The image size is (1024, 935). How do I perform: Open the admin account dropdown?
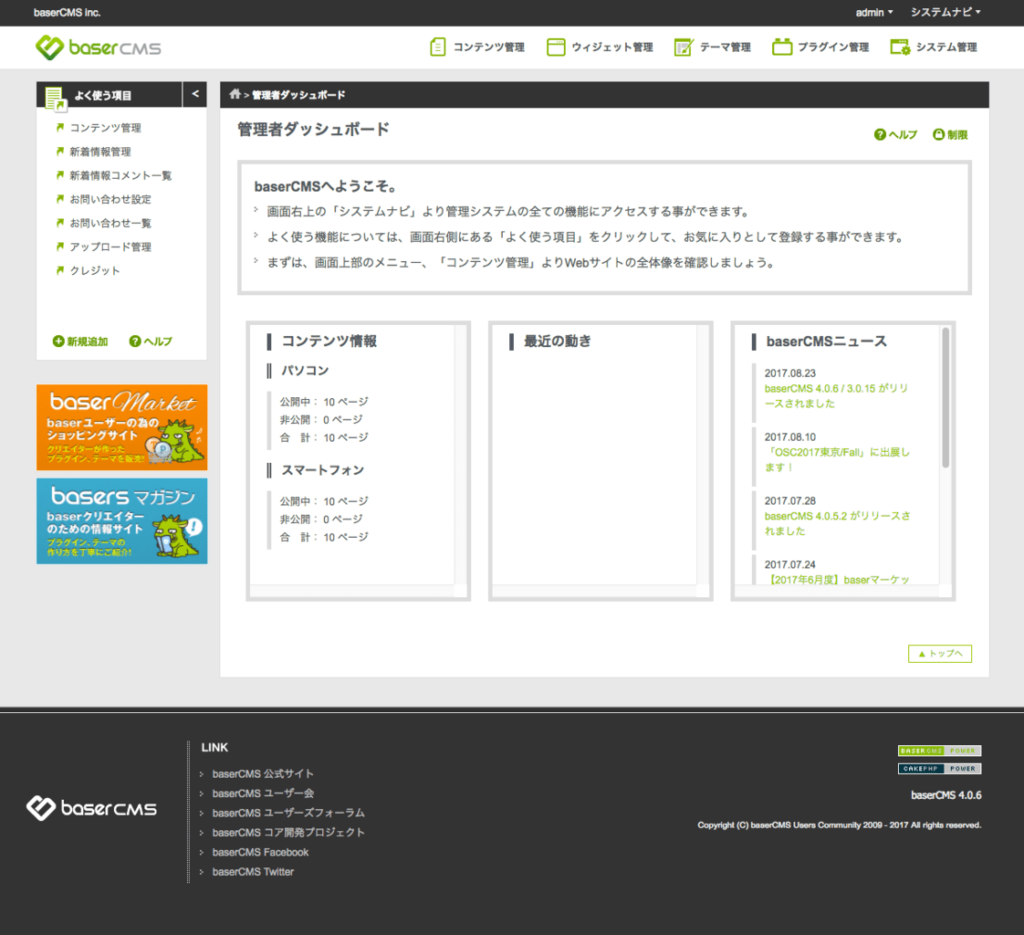coord(868,12)
